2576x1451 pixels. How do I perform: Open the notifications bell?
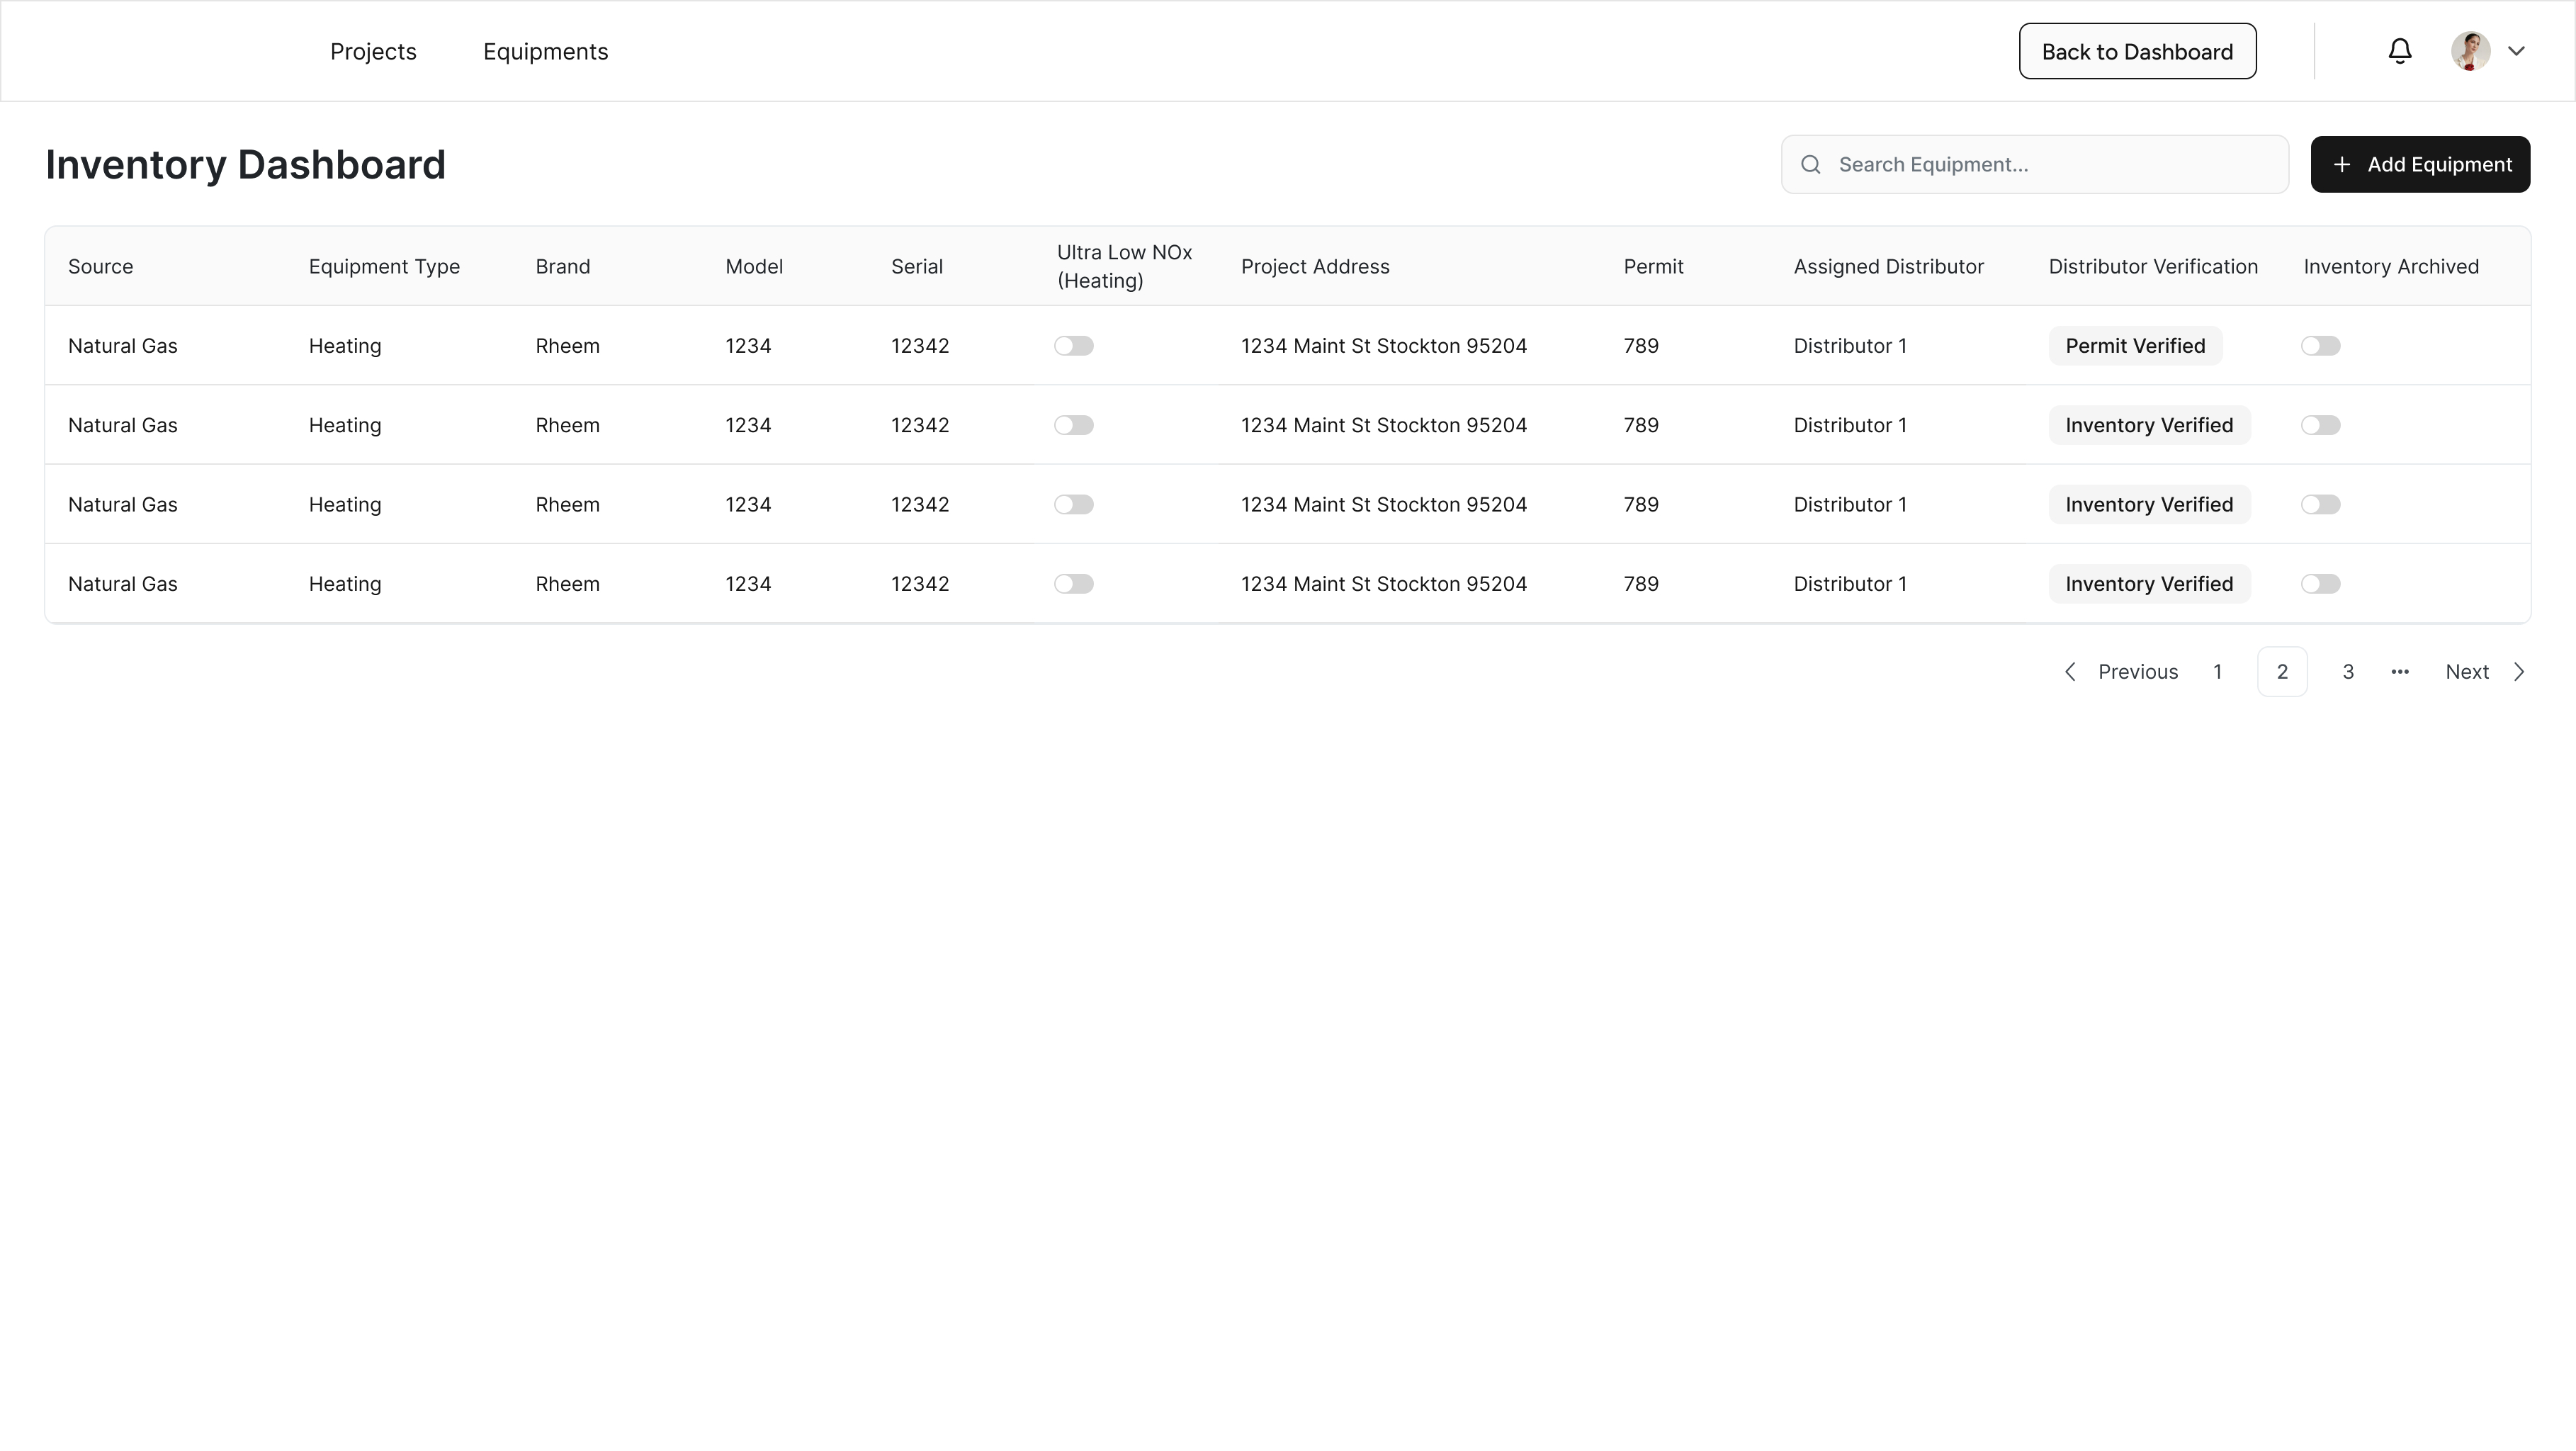pos(2399,51)
